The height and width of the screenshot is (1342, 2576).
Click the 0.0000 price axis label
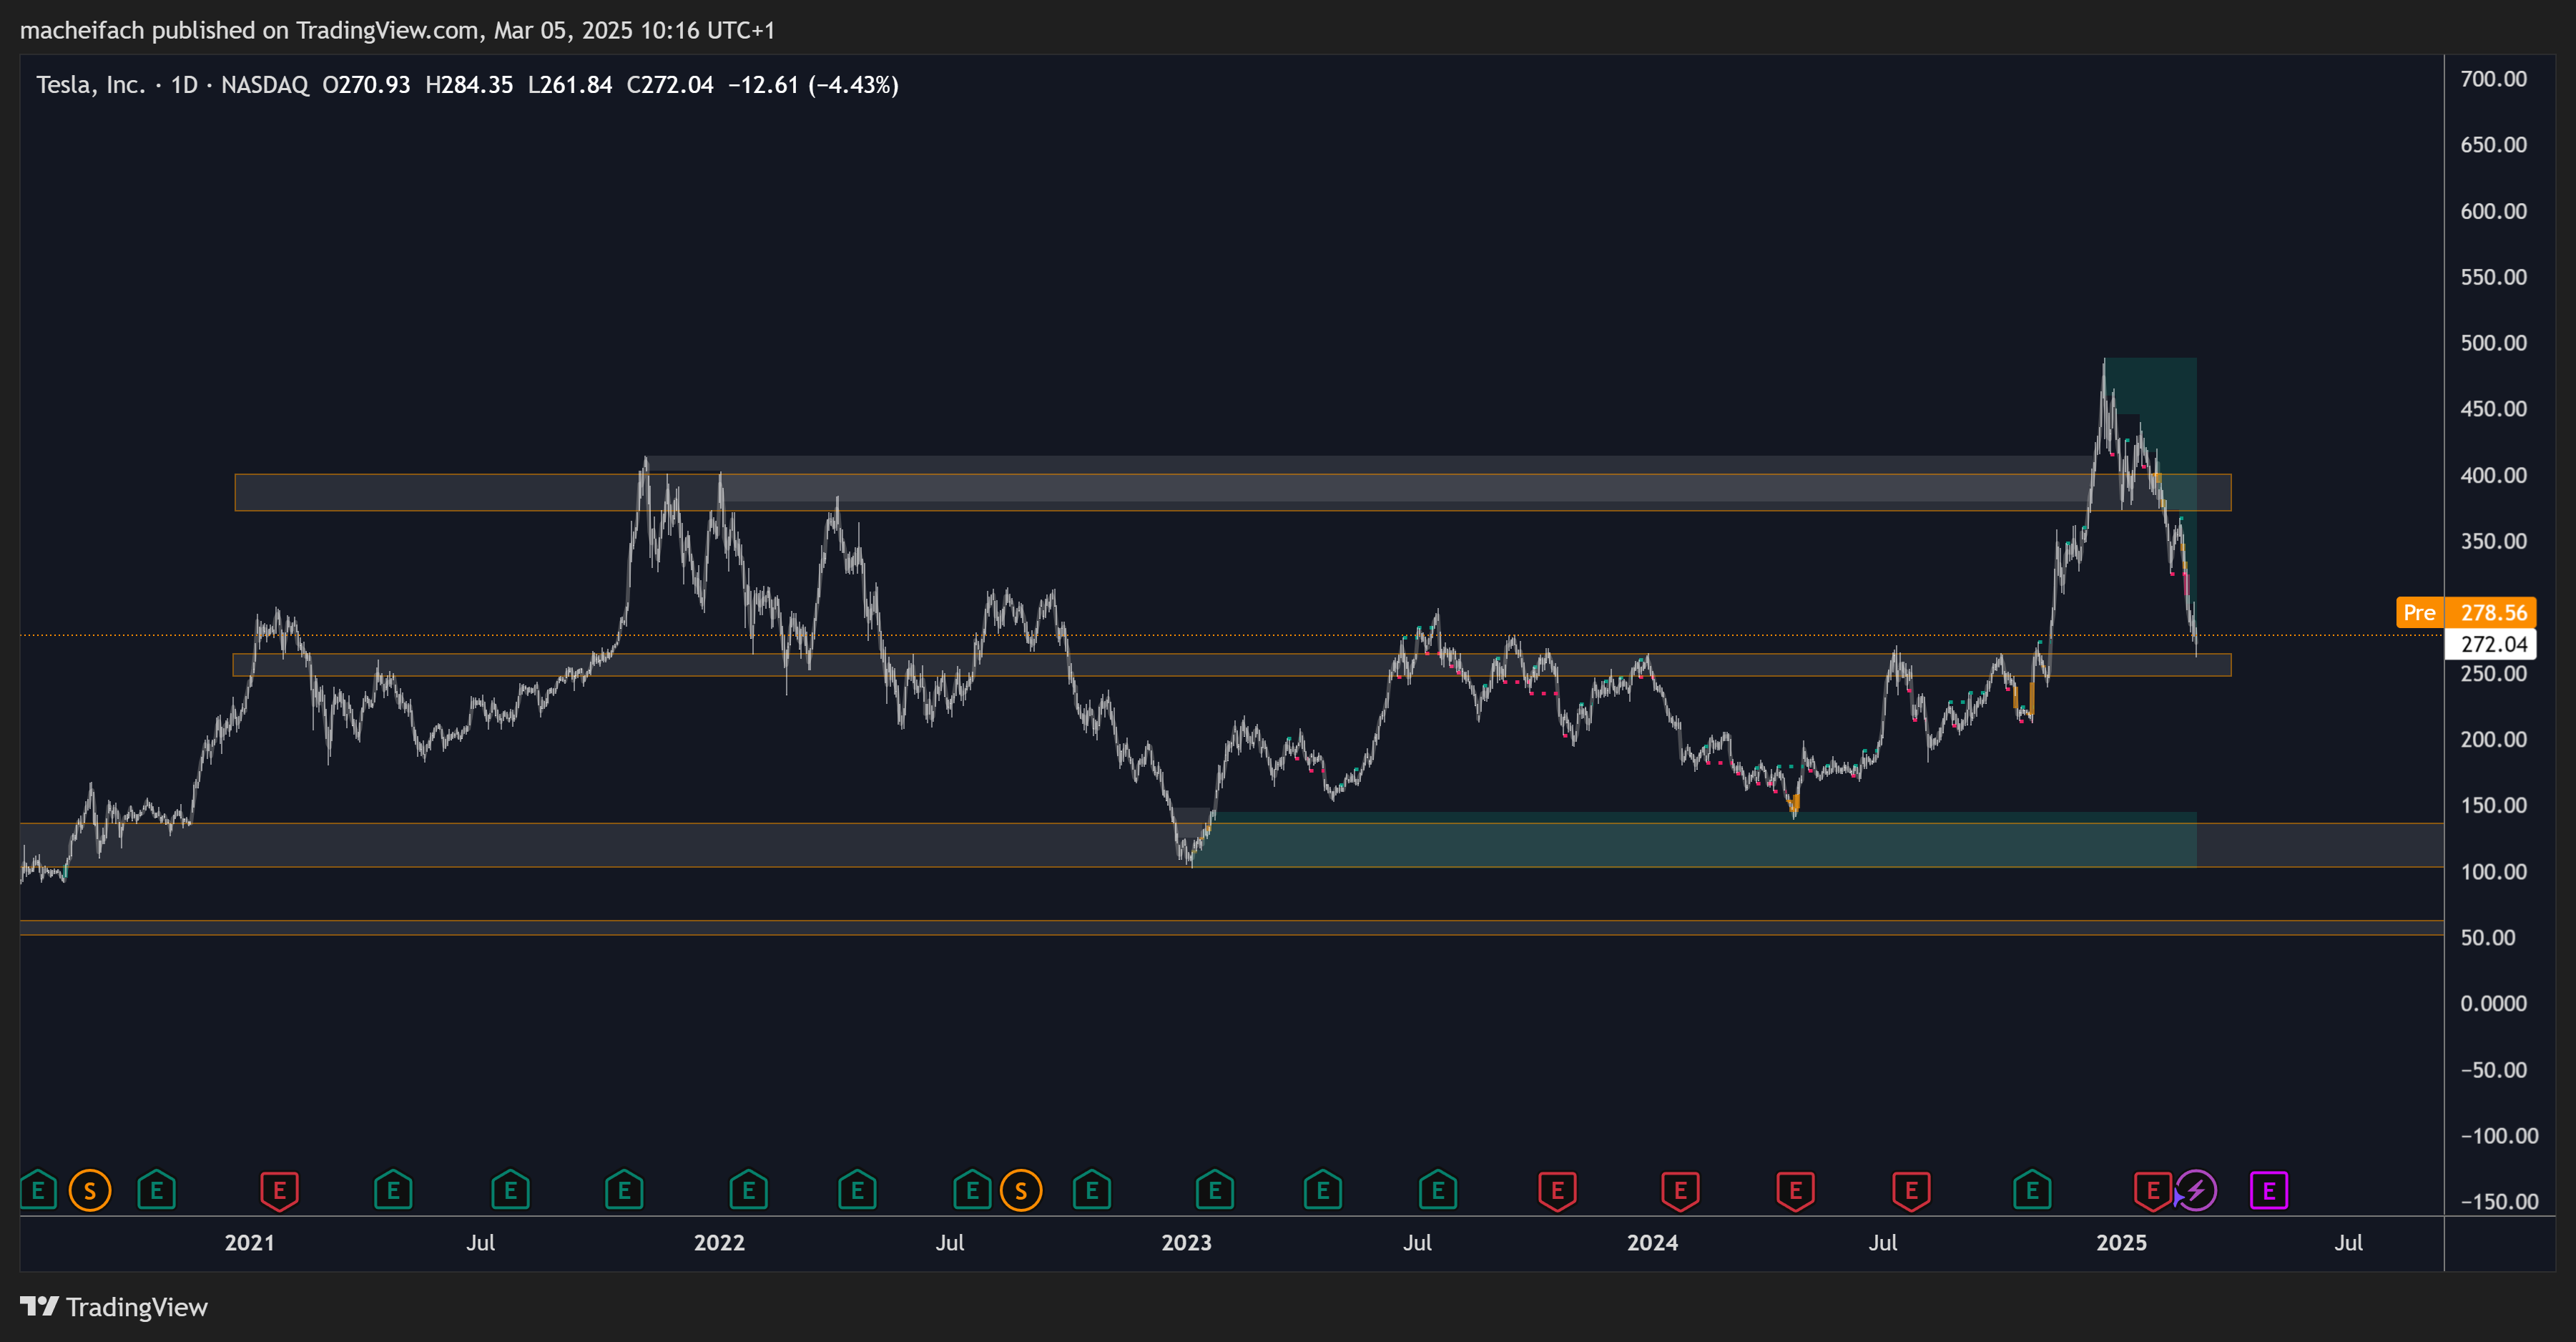(x=2493, y=1003)
